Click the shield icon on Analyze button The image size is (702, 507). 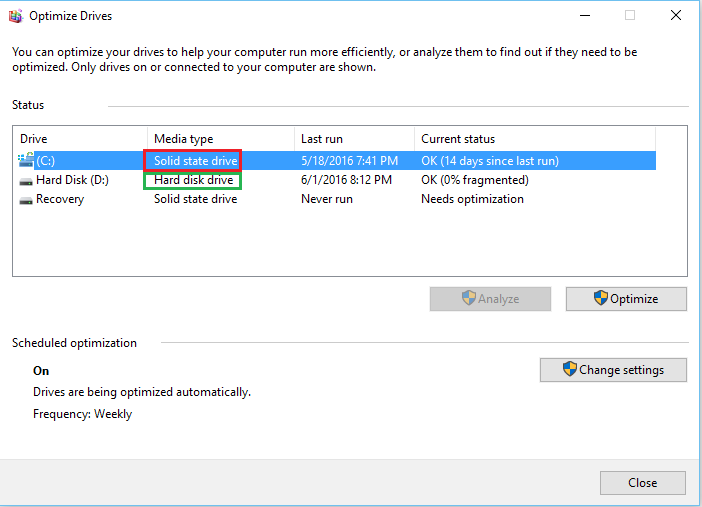coord(469,298)
